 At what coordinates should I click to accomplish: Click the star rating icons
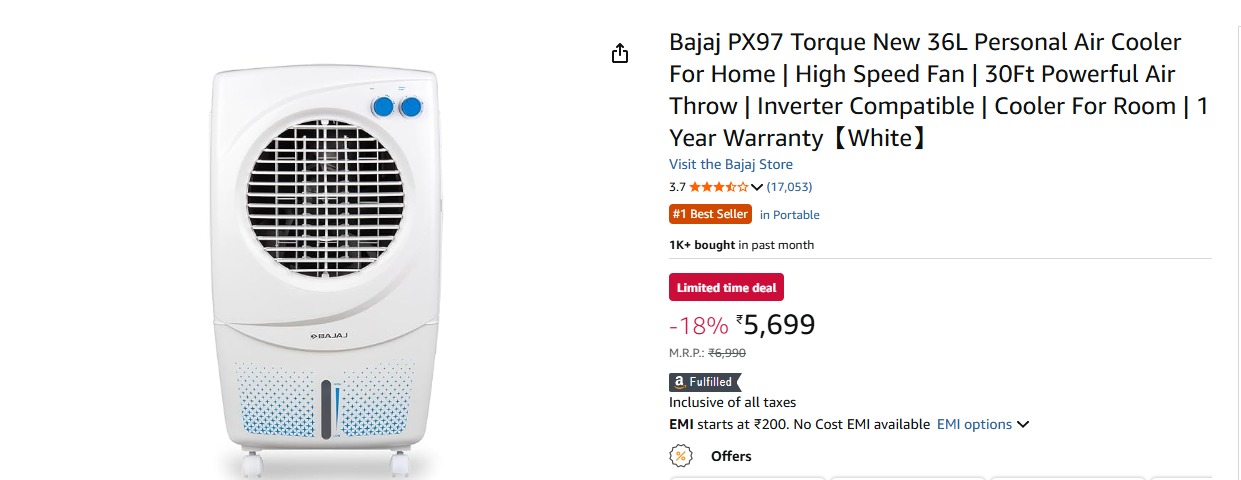point(718,187)
